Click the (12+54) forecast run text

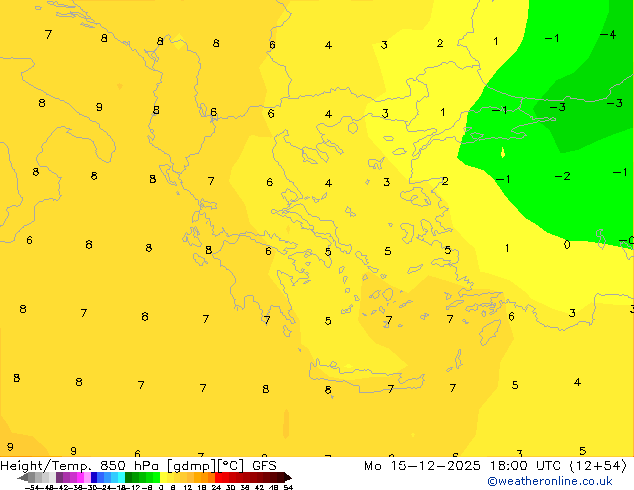click(598, 466)
